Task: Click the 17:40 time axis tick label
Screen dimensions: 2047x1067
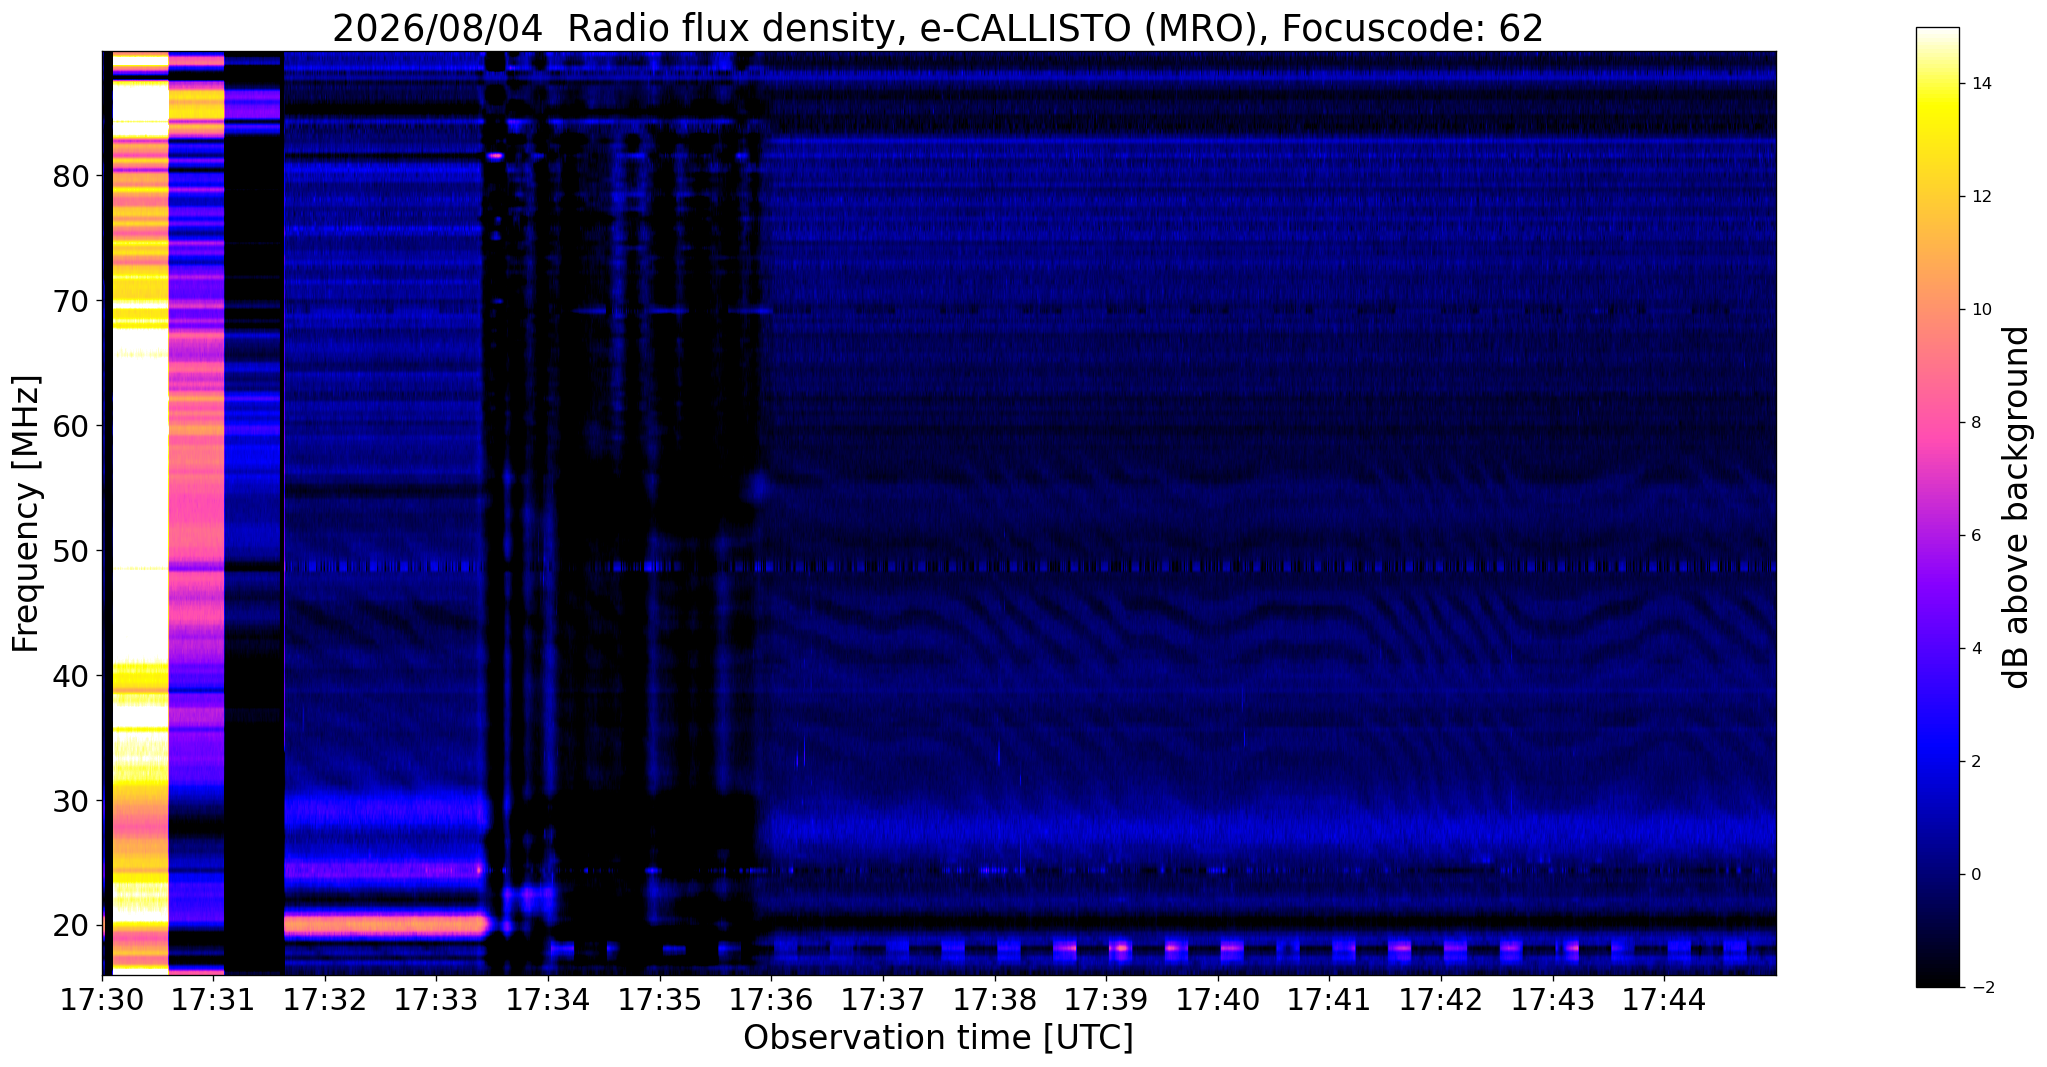Action: pyautogui.click(x=1218, y=1000)
